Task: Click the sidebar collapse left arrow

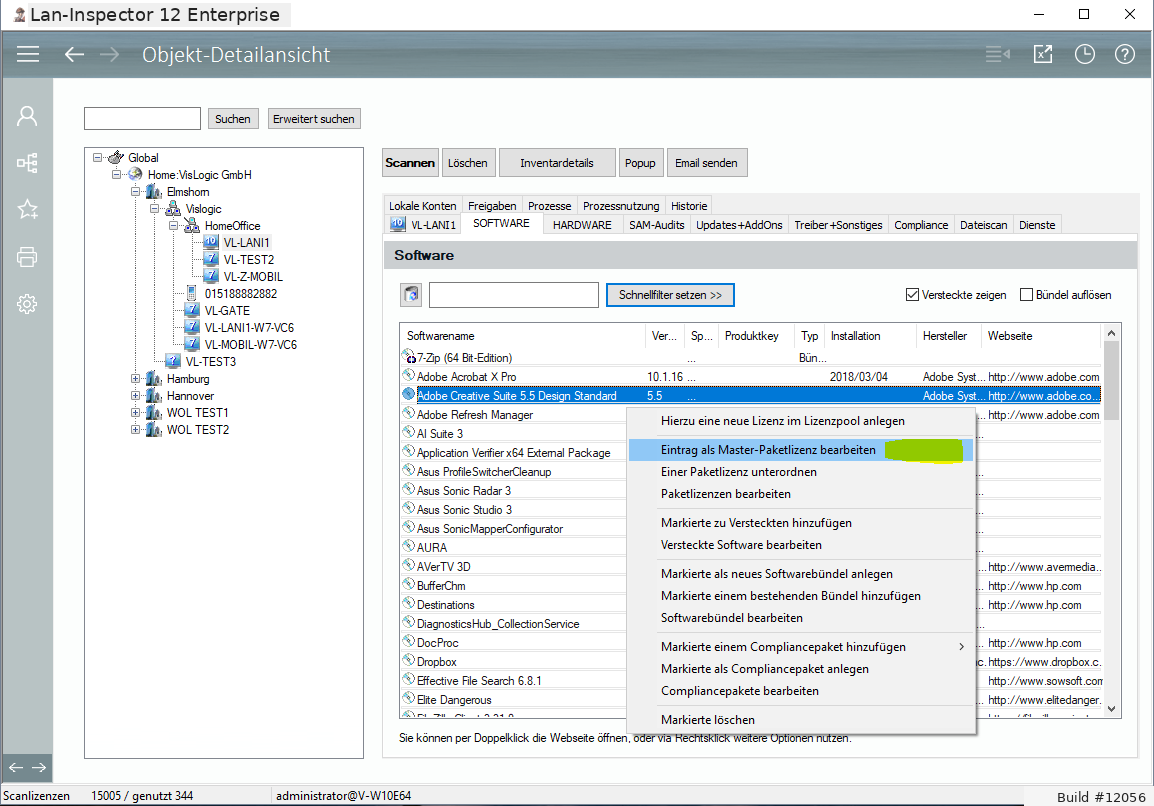Action: (15, 768)
